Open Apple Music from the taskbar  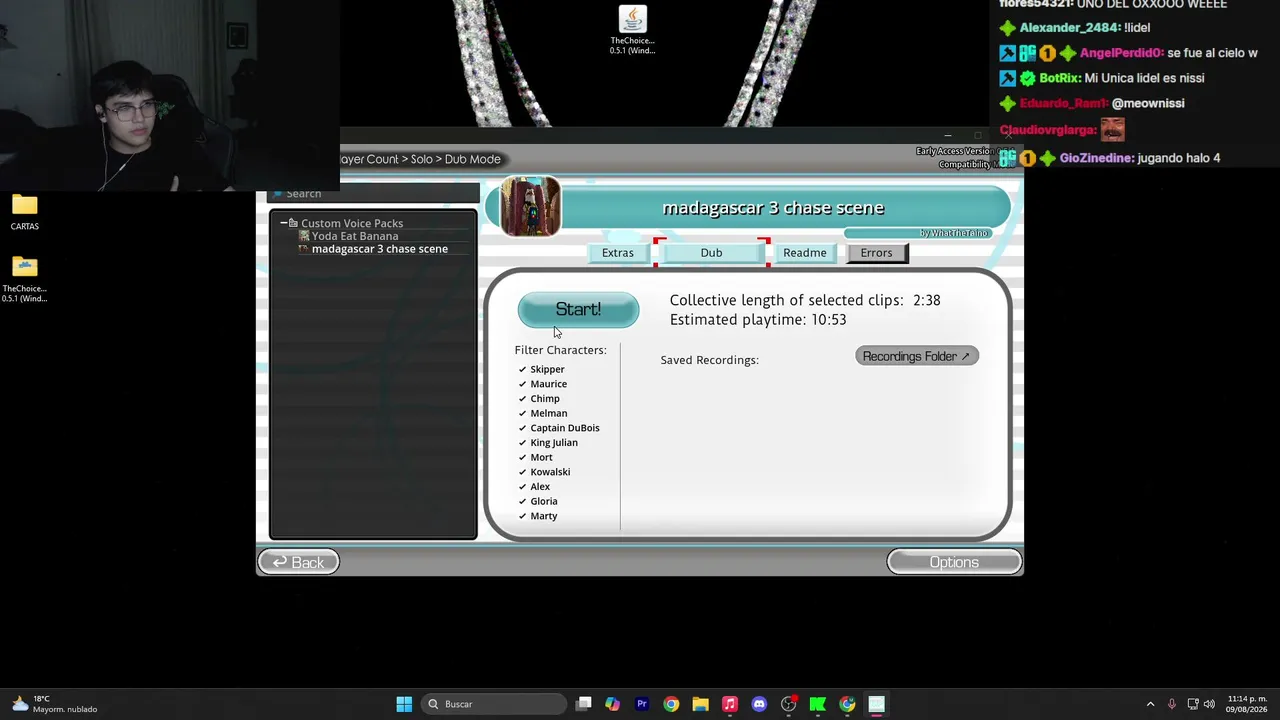730,704
